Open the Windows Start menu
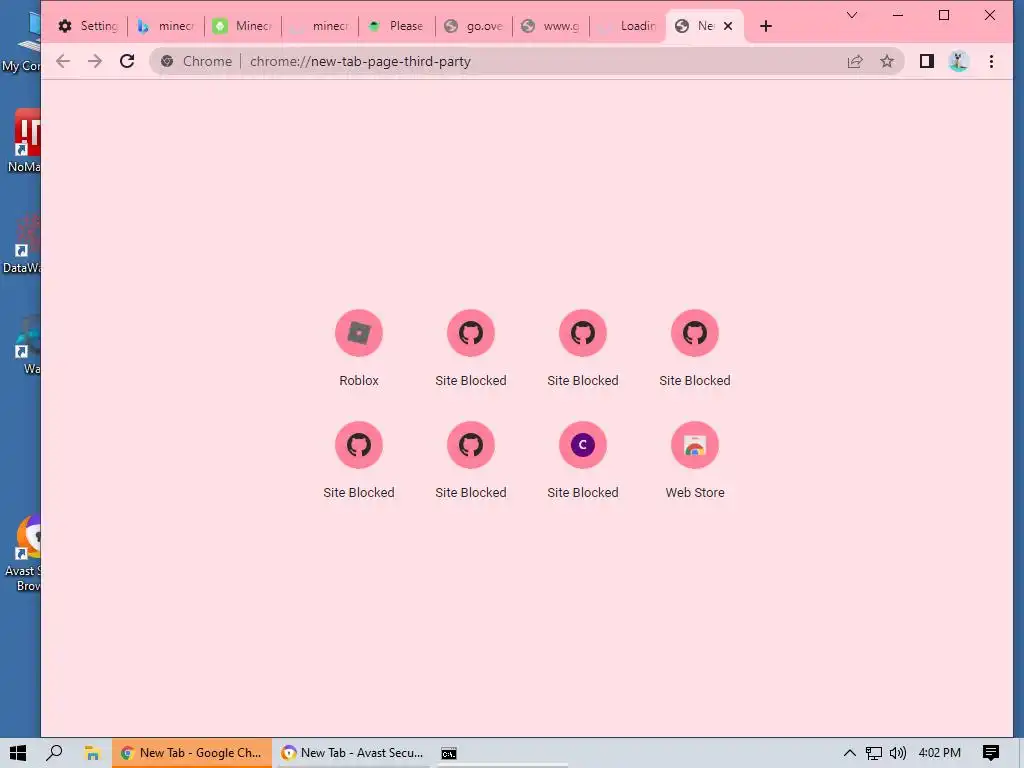The height and width of the screenshot is (768, 1024). (x=18, y=753)
